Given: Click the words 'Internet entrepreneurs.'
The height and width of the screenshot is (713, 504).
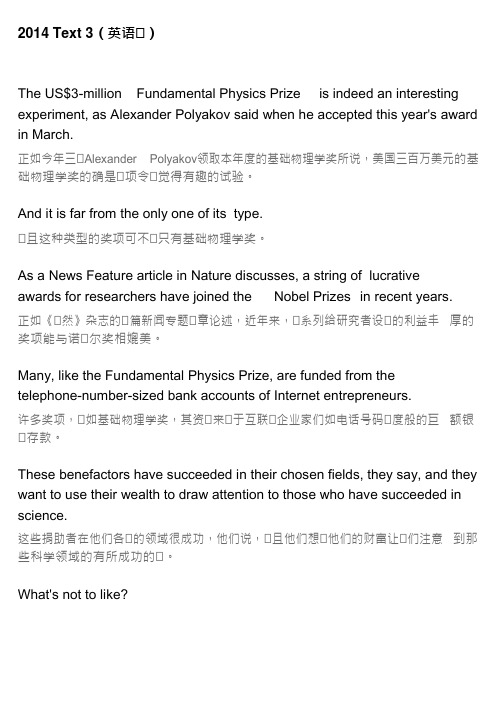Looking at the screenshot, I should point(343,396).
